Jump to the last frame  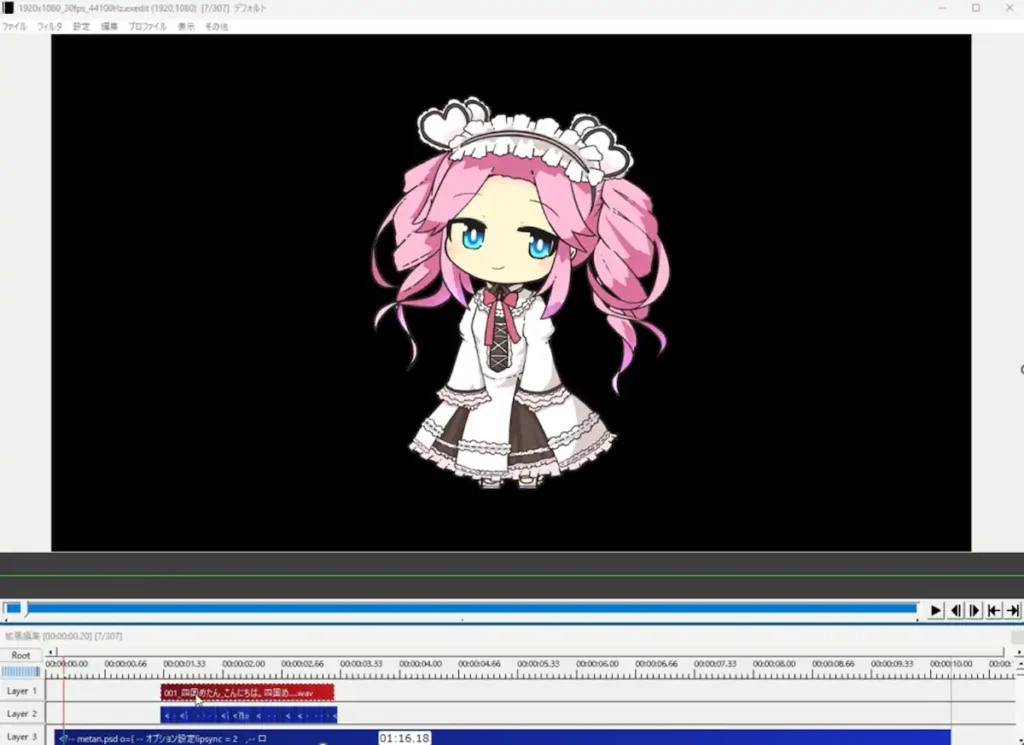point(1013,610)
